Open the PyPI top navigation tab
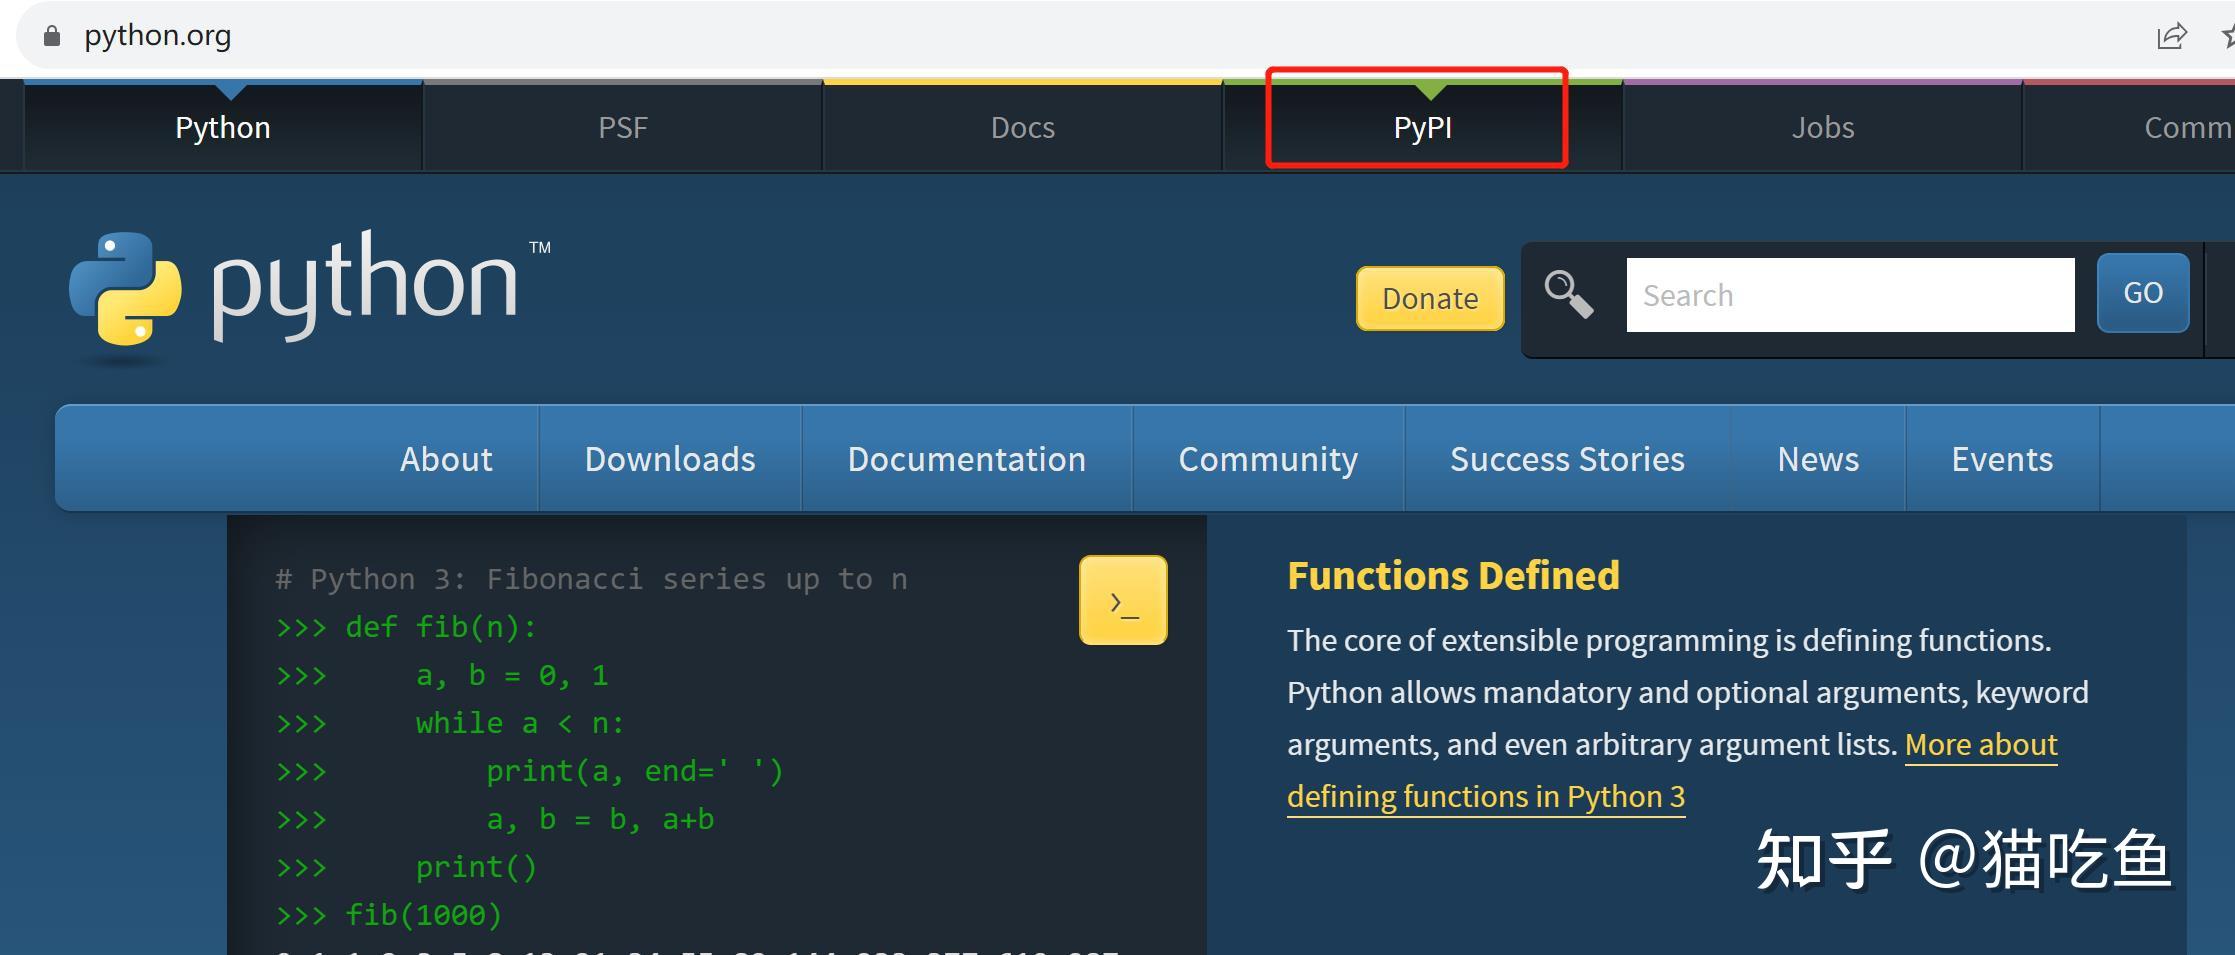 click(x=1422, y=127)
